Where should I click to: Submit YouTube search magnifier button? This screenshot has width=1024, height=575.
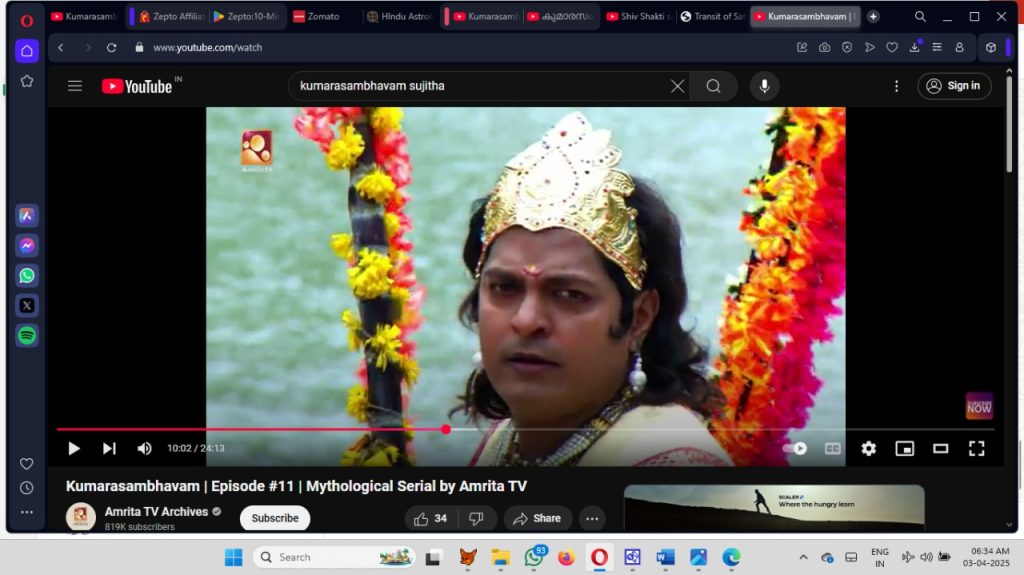(x=714, y=86)
